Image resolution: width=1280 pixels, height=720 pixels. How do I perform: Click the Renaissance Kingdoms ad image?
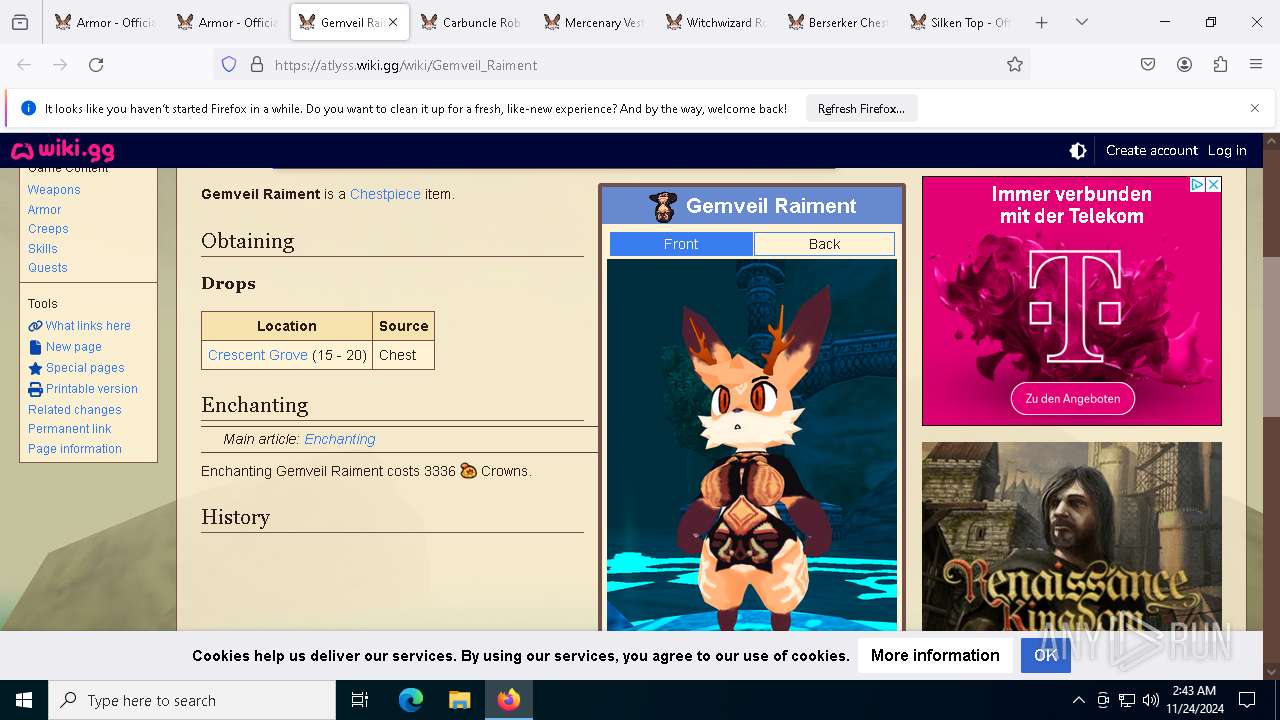pyautogui.click(x=1072, y=536)
